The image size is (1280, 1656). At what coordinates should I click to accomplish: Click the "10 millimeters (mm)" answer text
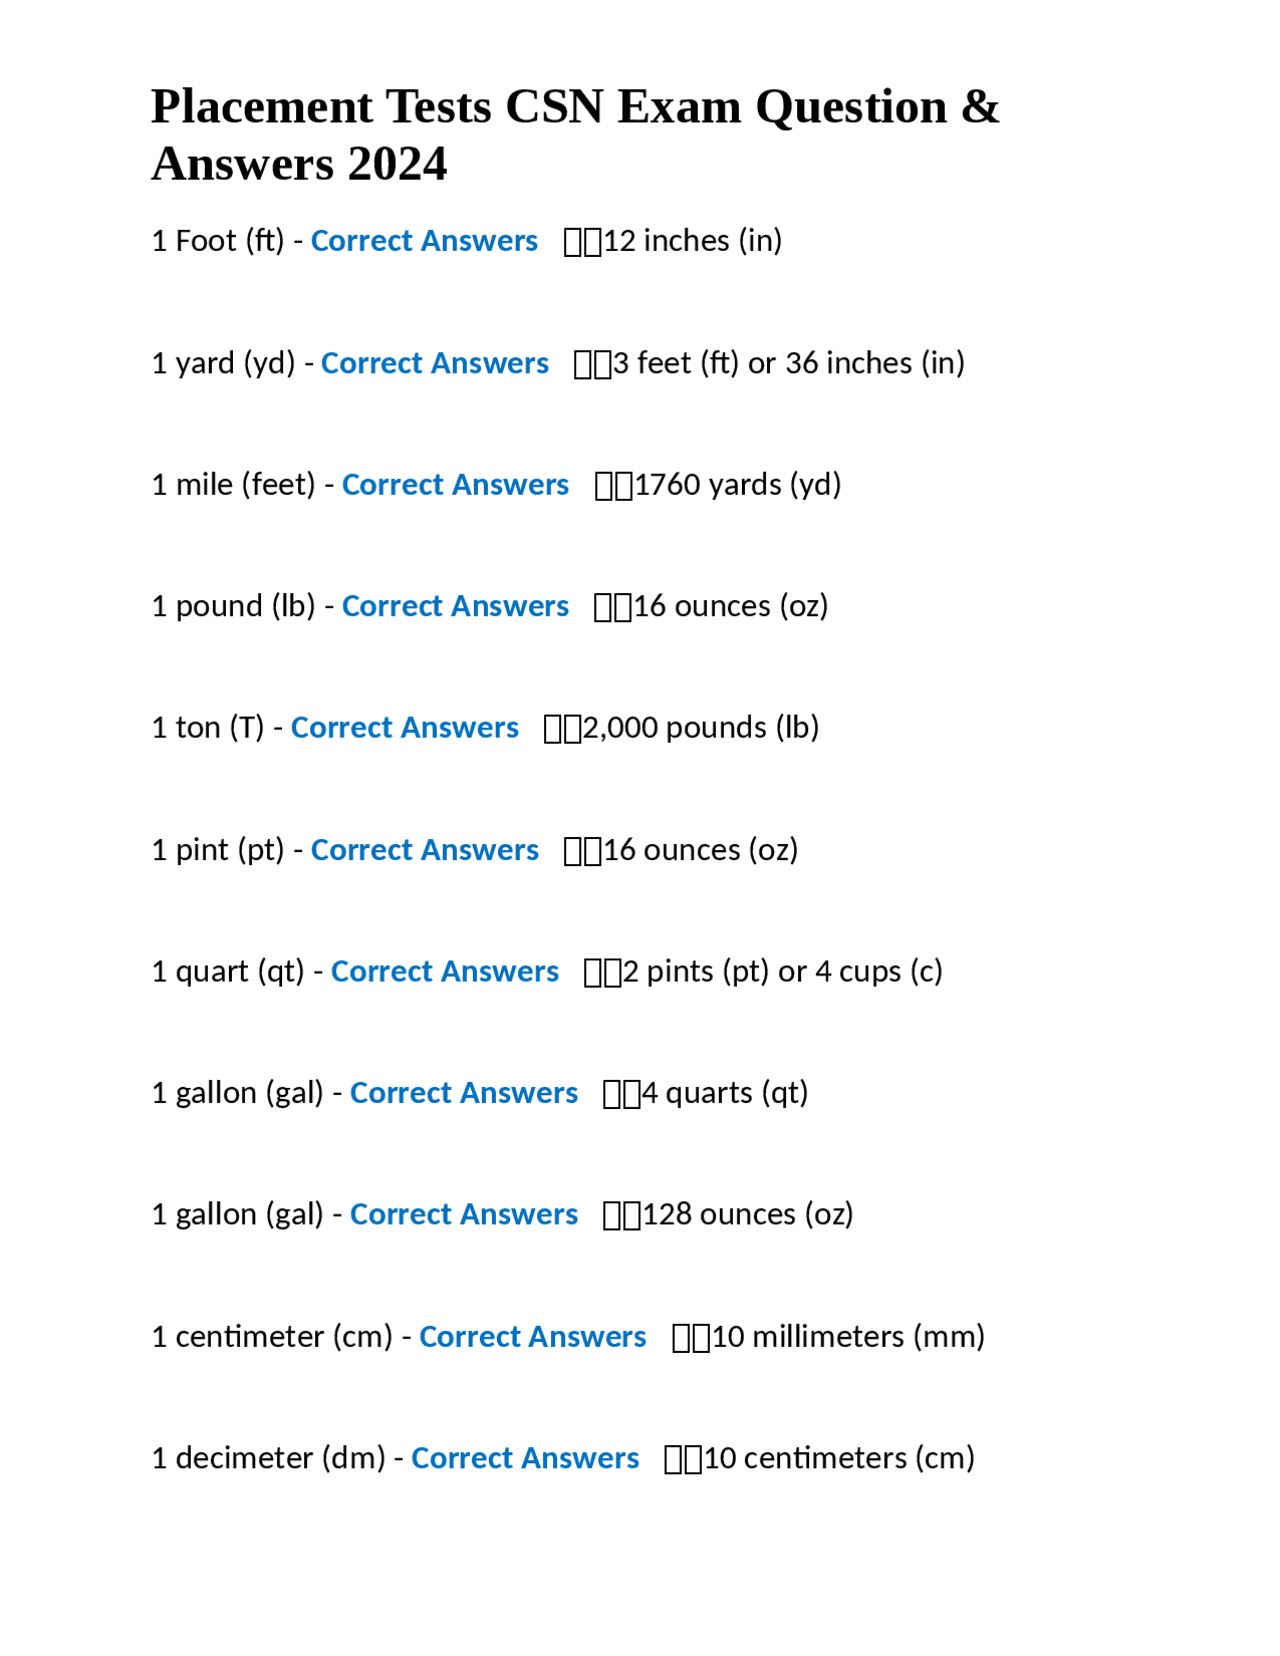click(x=848, y=1337)
